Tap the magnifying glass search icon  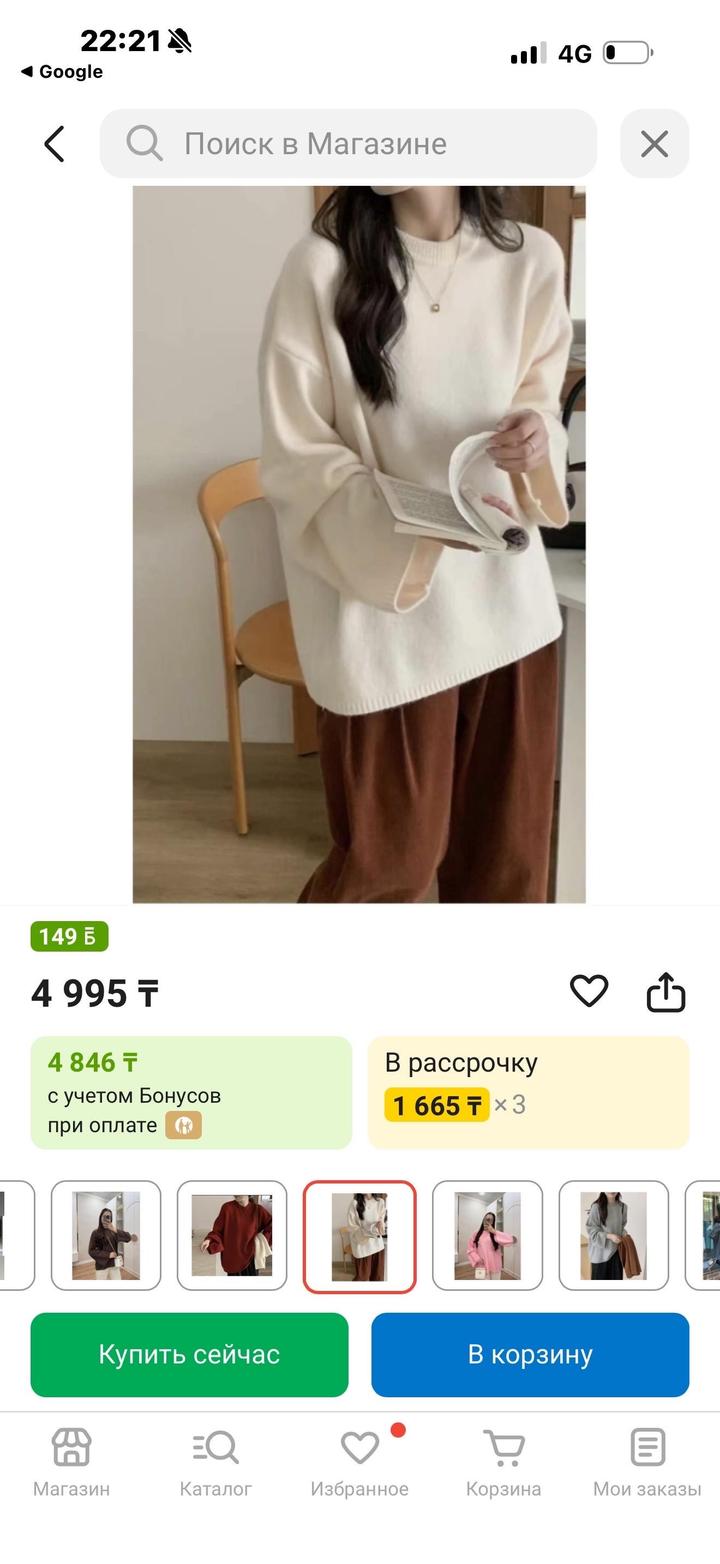144,144
